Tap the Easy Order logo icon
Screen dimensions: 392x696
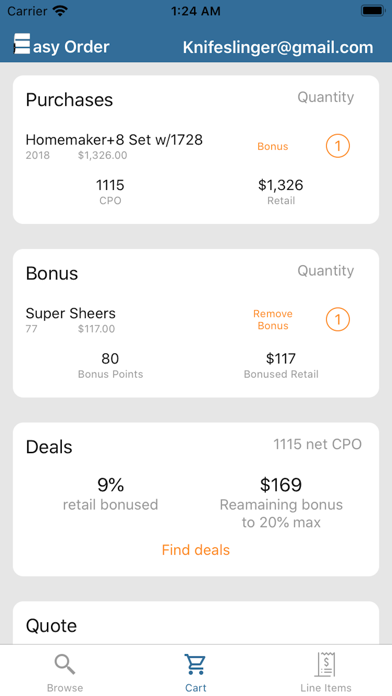(22, 44)
